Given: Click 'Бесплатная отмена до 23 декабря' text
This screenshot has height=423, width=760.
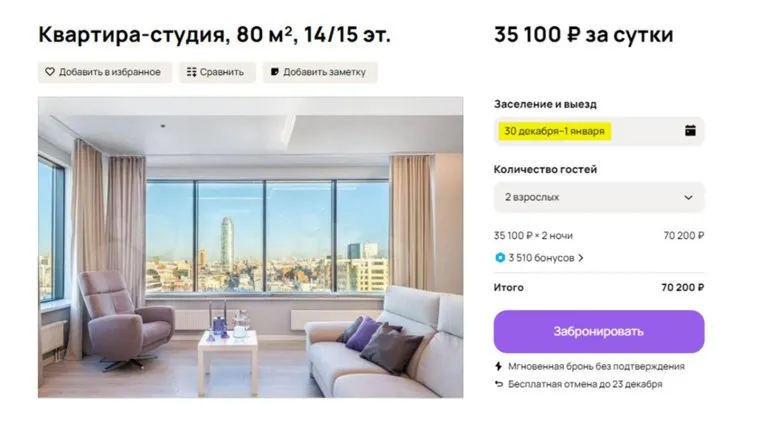Looking at the screenshot, I should pos(585,384).
